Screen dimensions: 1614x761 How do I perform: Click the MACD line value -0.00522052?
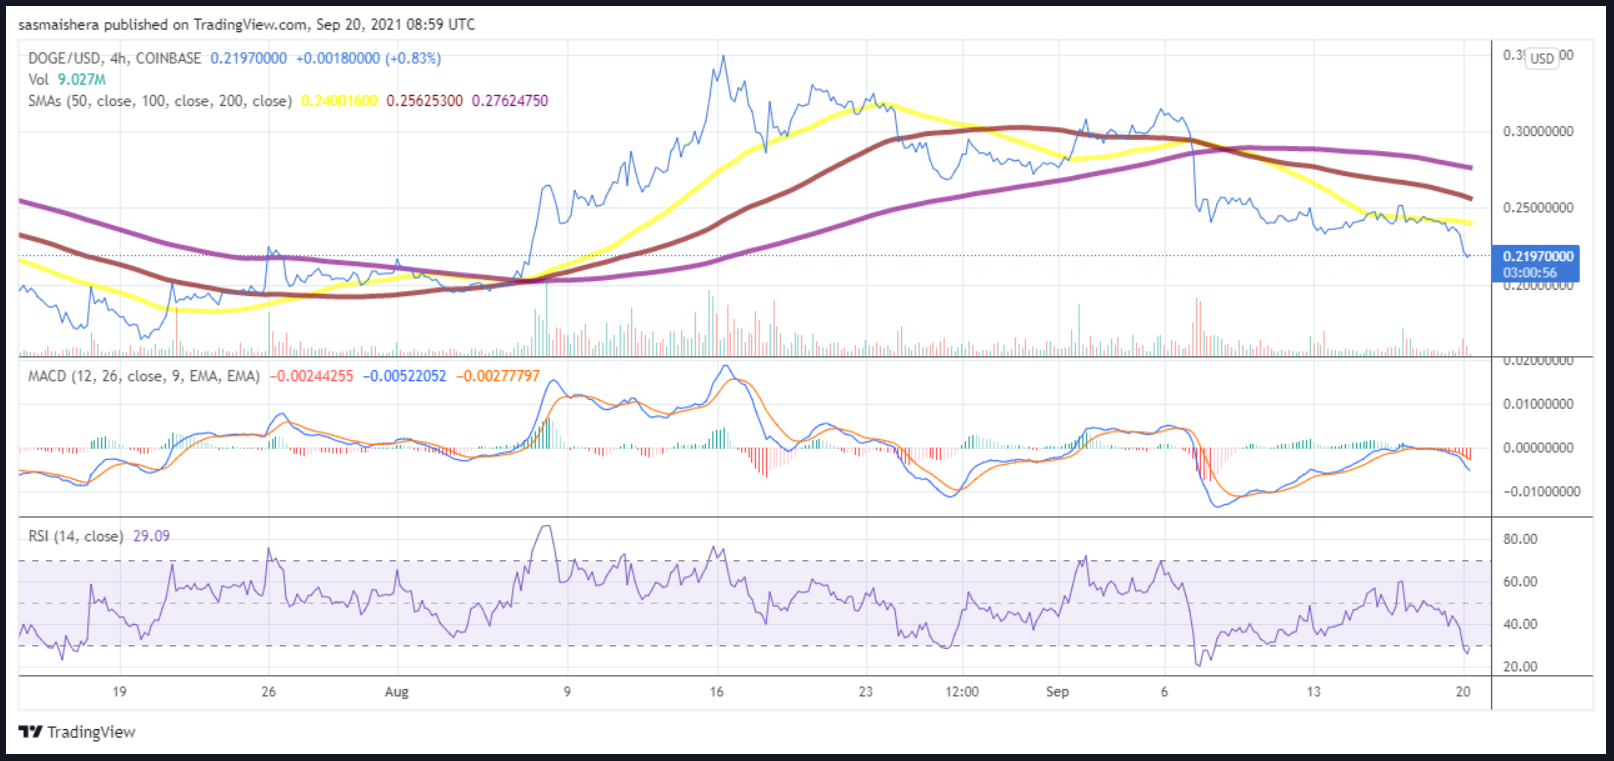point(405,376)
